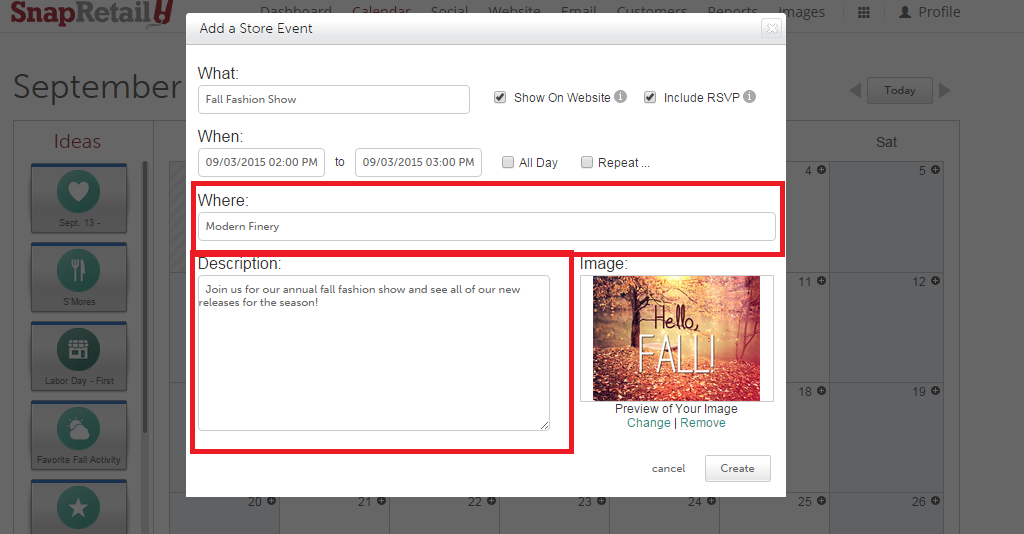
Task: Add event on day 24 plus icon
Action: point(711,501)
